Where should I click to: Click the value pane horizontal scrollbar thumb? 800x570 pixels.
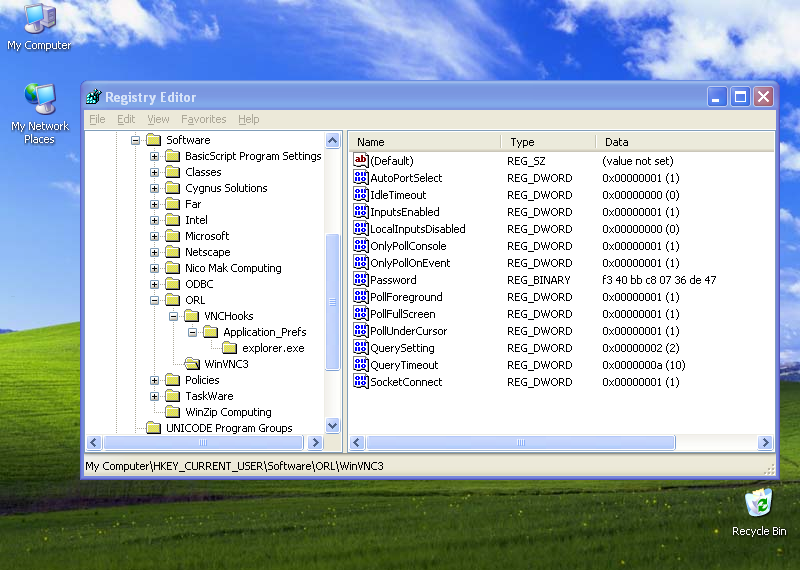coord(520,442)
